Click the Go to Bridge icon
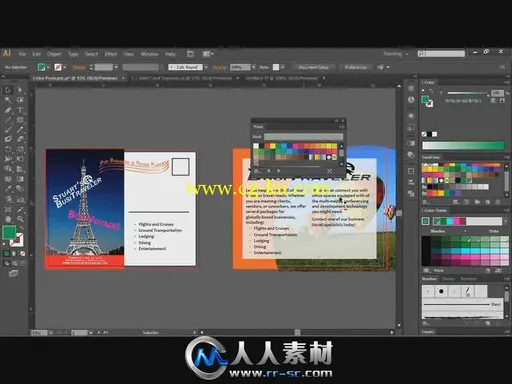The height and width of the screenshot is (384, 512). click(190, 54)
